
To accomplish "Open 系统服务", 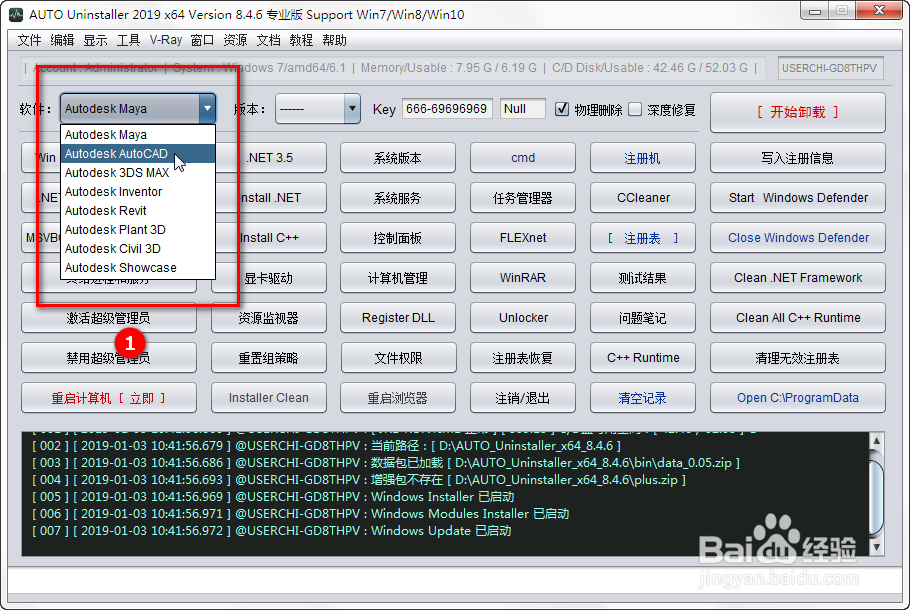I will (x=398, y=198).
